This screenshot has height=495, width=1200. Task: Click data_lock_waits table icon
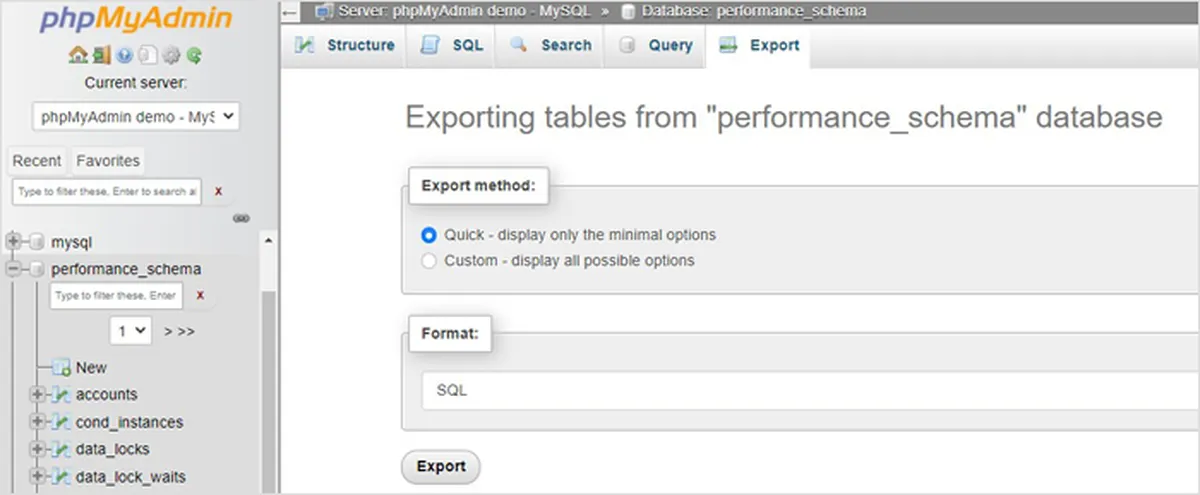tap(61, 477)
